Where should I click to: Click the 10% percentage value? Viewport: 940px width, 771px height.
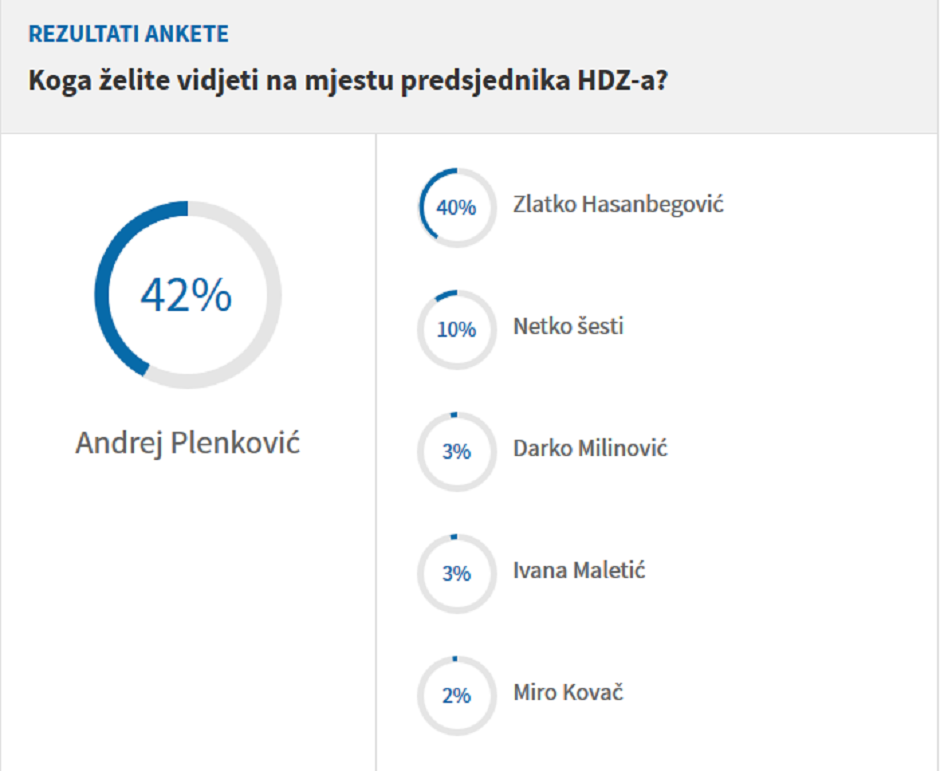click(x=457, y=330)
